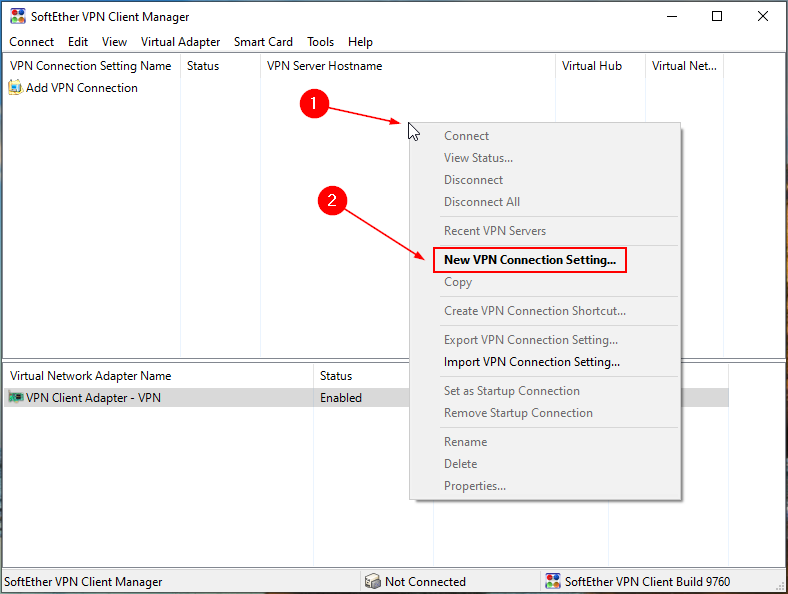Open the Edit menu
This screenshot has width=788, height=594.
[78, 42]
